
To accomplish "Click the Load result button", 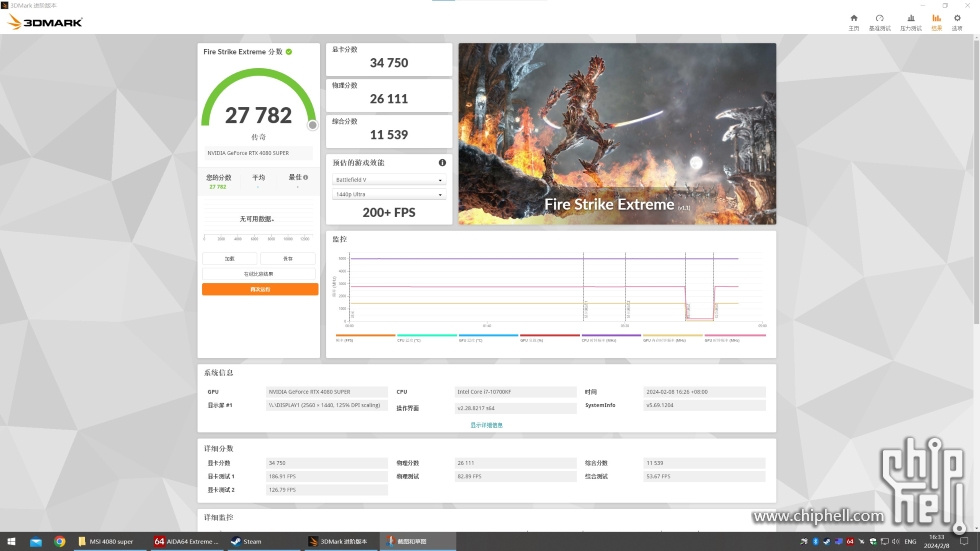I will pyautogui.click(x=229, y=258).
